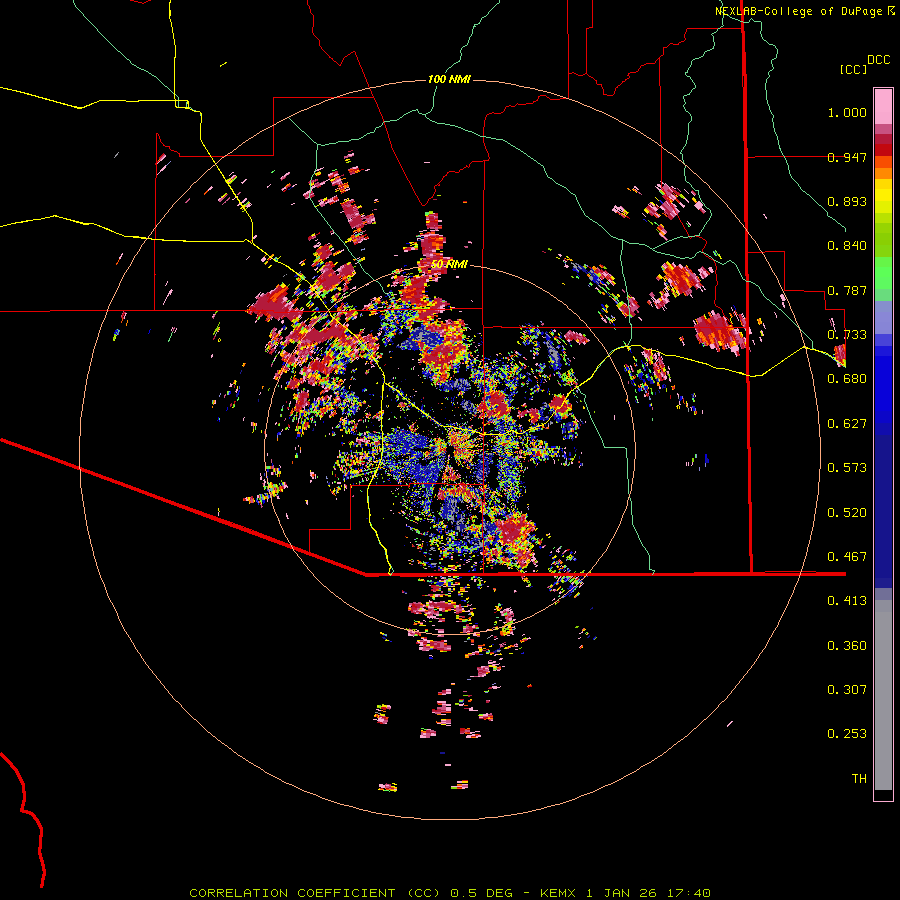Click the 0.253 value on the color scale
The height and width of the screenshot is (900, 900).
coord(847,734)
